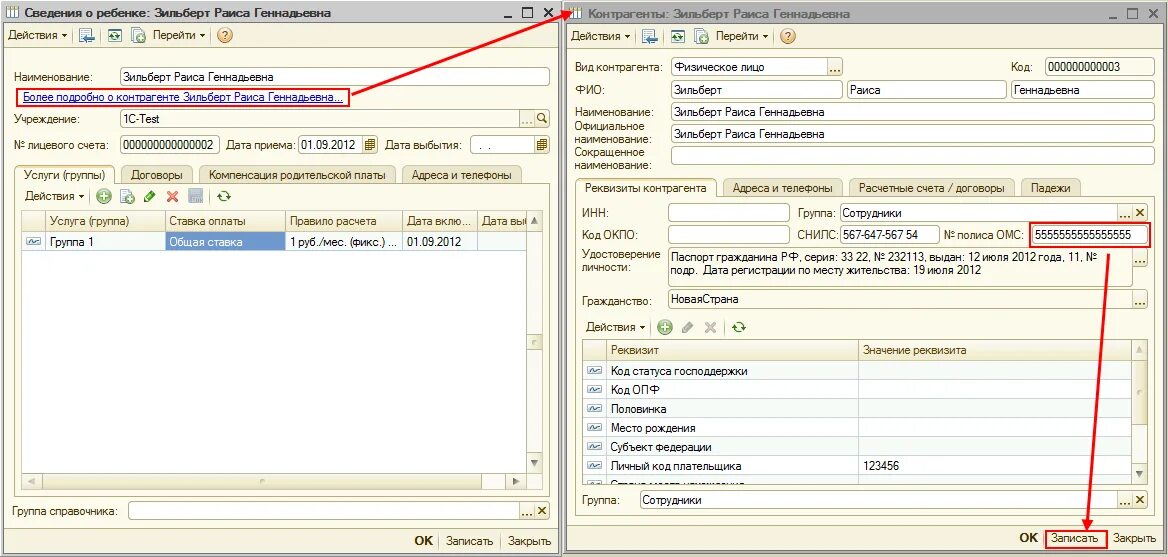Viewport: 1168px width, 557px height.
Task: Open calendar picker for Дата приема
Action: click(x=370, y=144)
